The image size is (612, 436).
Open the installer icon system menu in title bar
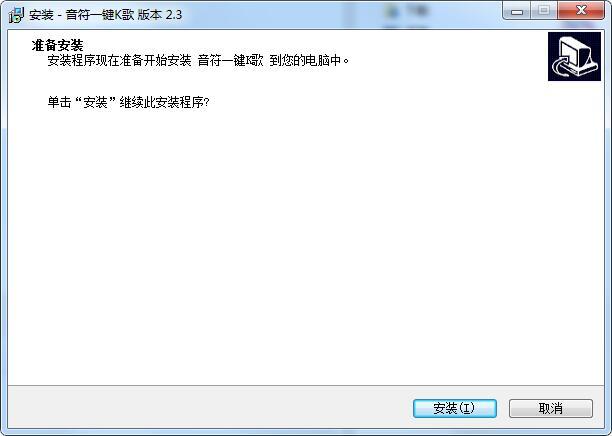click(16, 15)
